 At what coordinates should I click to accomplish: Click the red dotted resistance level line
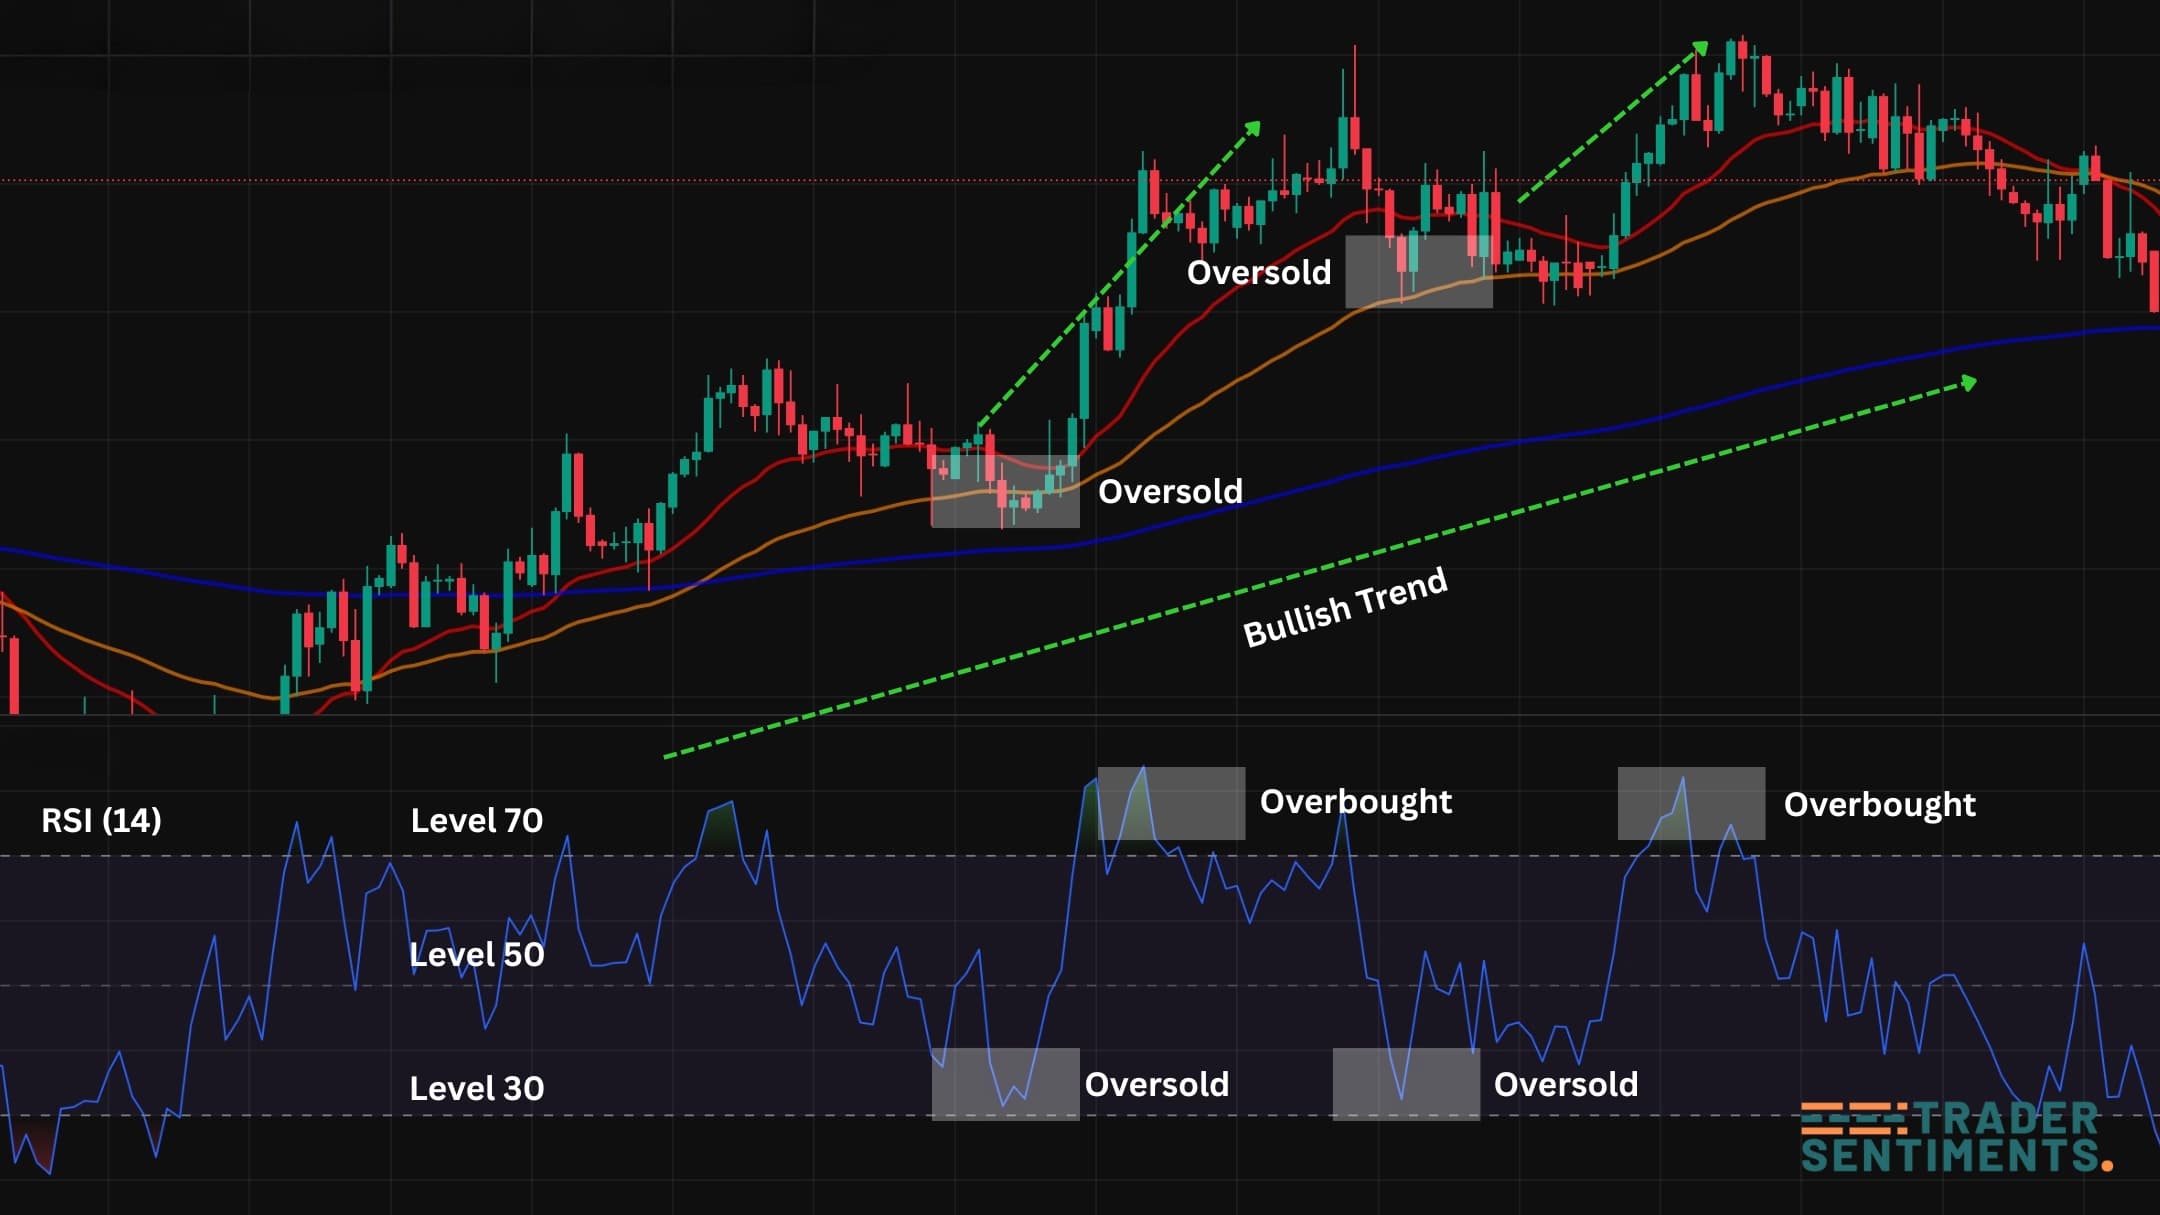click(600, 180)
